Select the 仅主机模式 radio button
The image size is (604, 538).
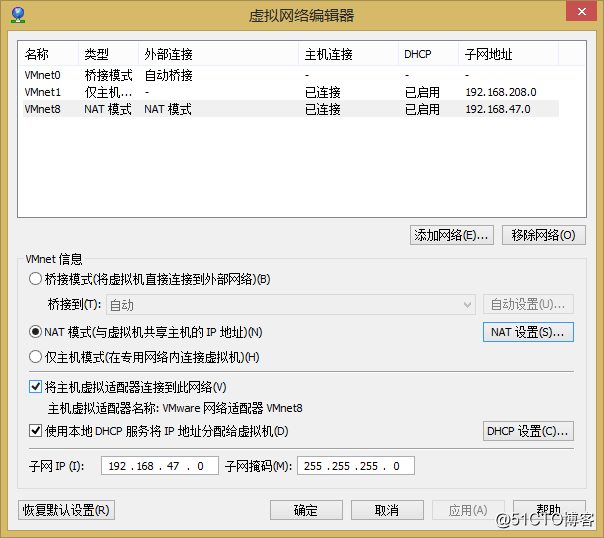click(35, 357)
